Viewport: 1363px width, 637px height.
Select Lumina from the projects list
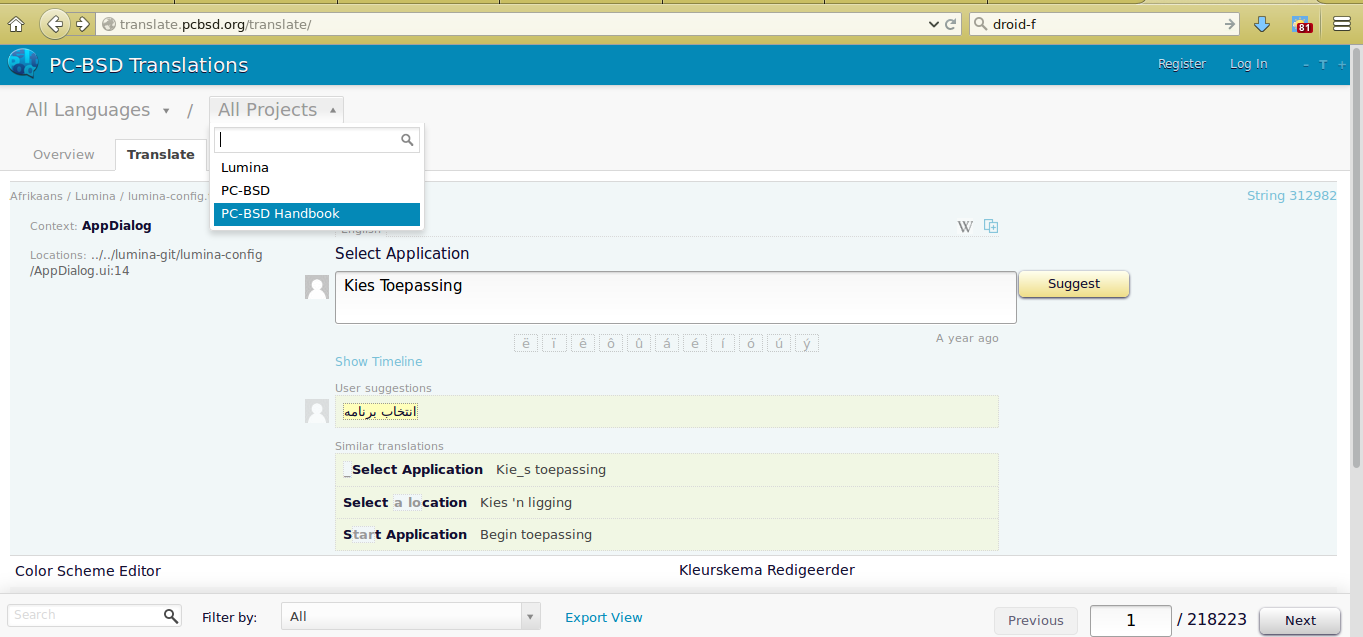[x=317, y=168]
